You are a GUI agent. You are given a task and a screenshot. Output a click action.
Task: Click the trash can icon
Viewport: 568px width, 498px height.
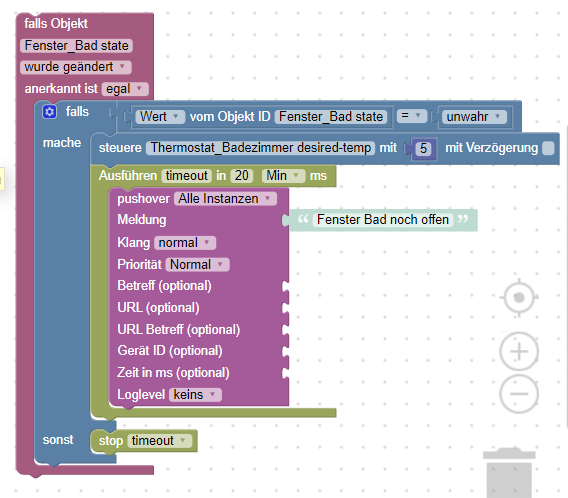point(509,473)
